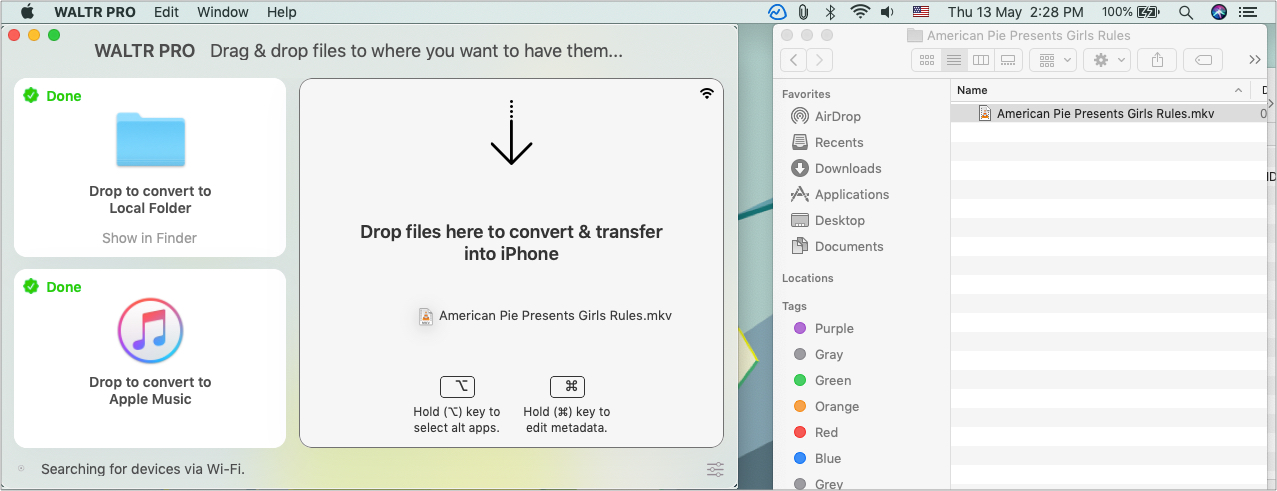Screen dimensions: 1277x491
Task: Select the Blue tag in Finder sidebar
Action: pyautogui.click(x=828, y=458)
